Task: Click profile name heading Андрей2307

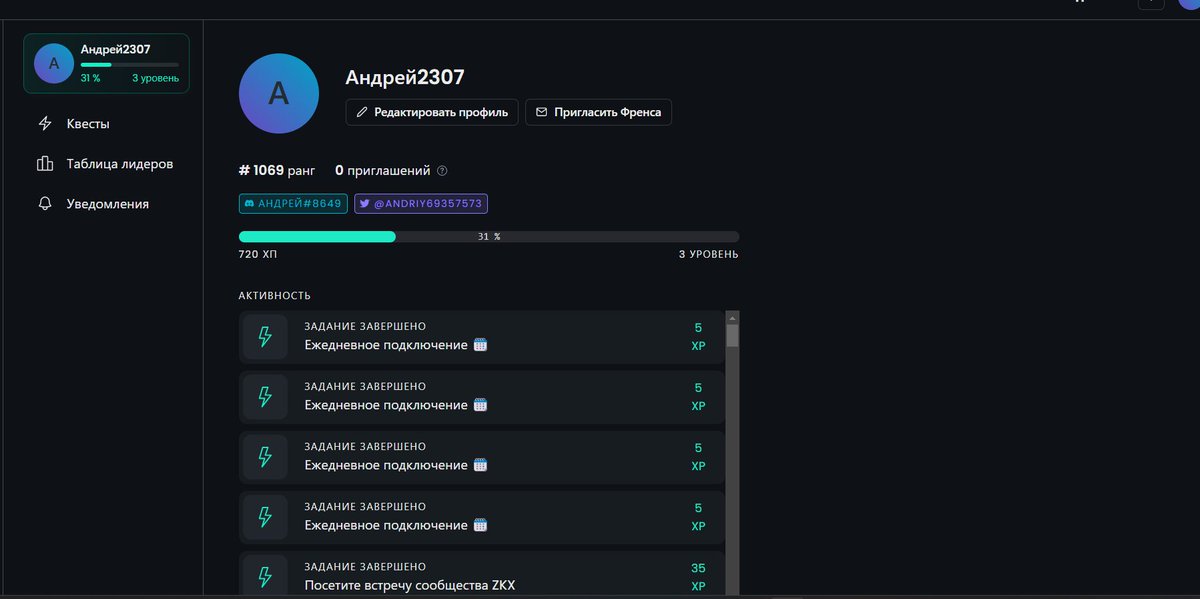Action: [405, 77]
